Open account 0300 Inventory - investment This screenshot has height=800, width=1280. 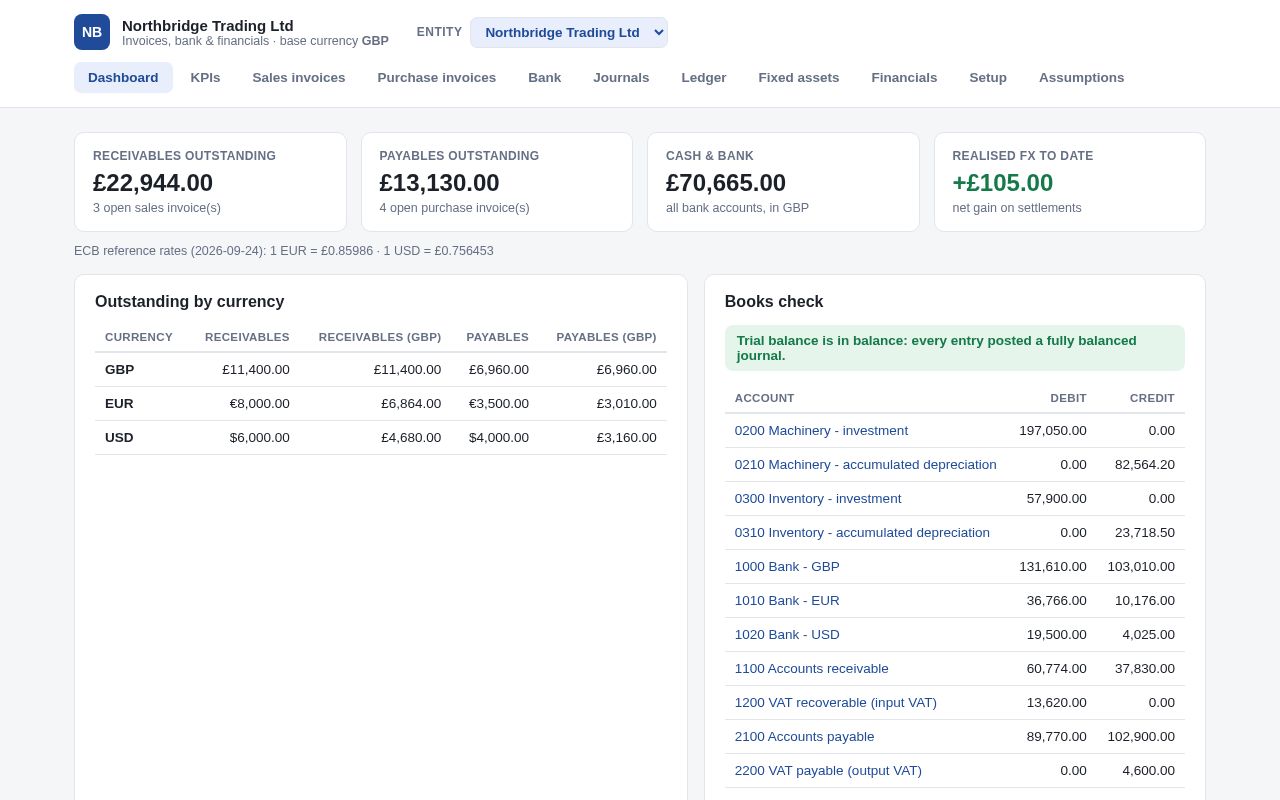pos(818,499)
